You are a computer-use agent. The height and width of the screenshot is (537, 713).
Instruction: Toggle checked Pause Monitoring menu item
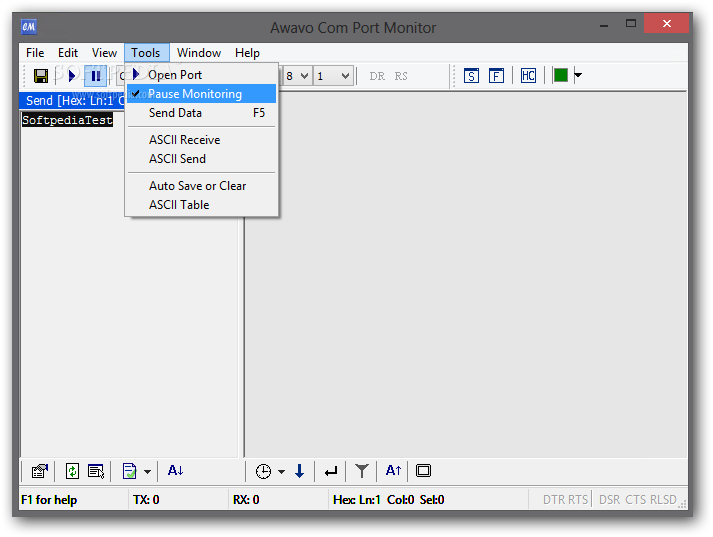201,94
